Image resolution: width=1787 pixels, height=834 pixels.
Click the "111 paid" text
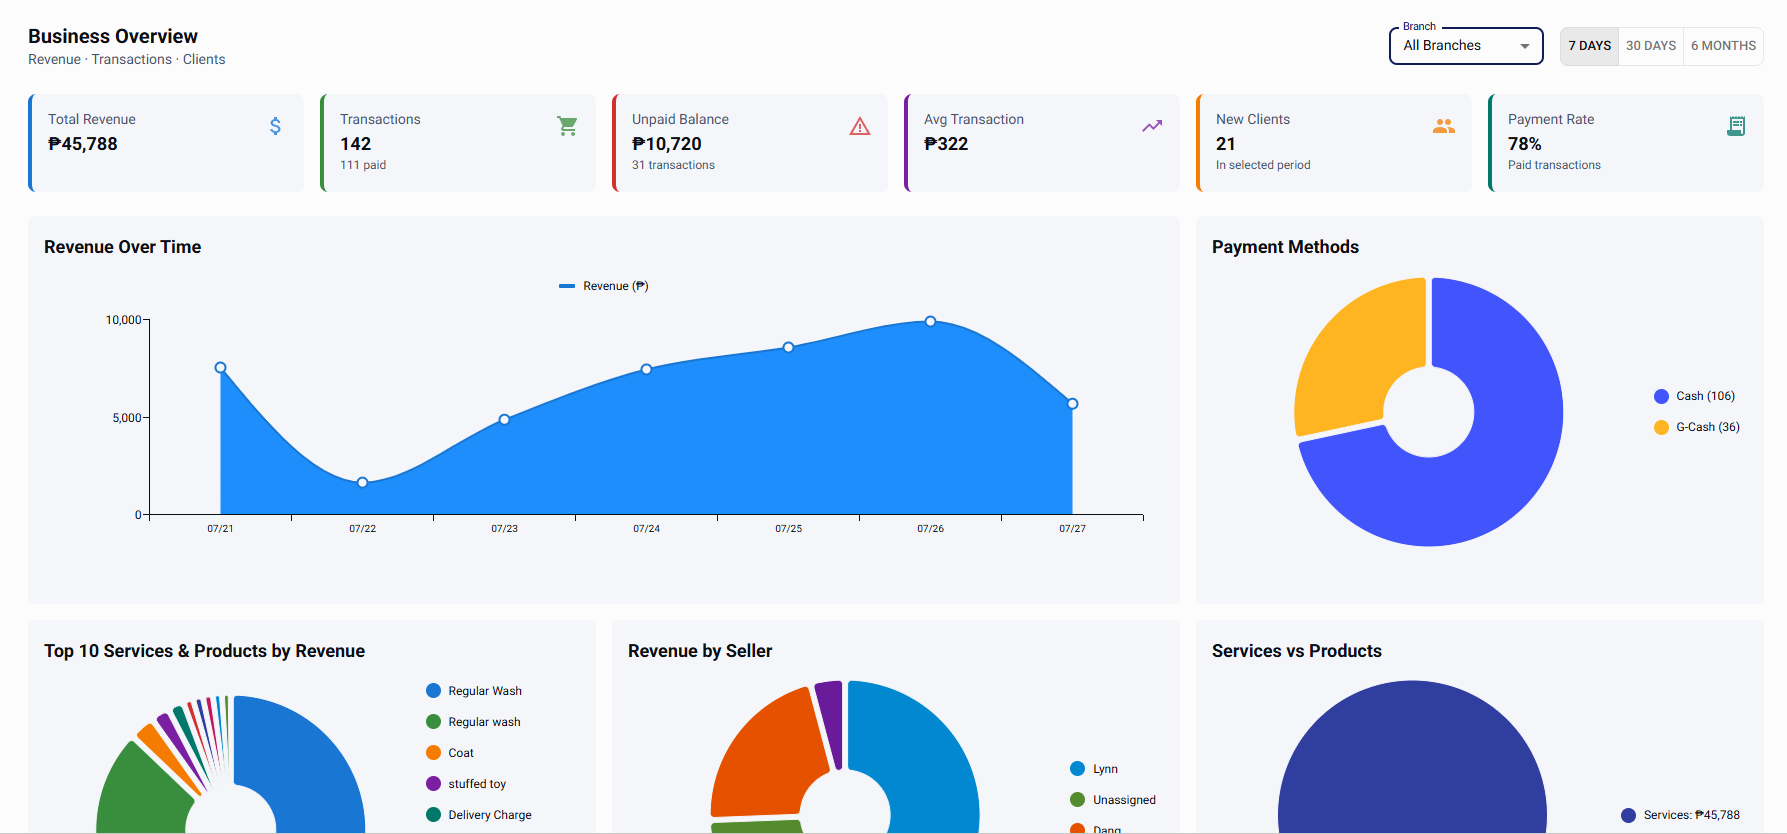tap(363, 165)
